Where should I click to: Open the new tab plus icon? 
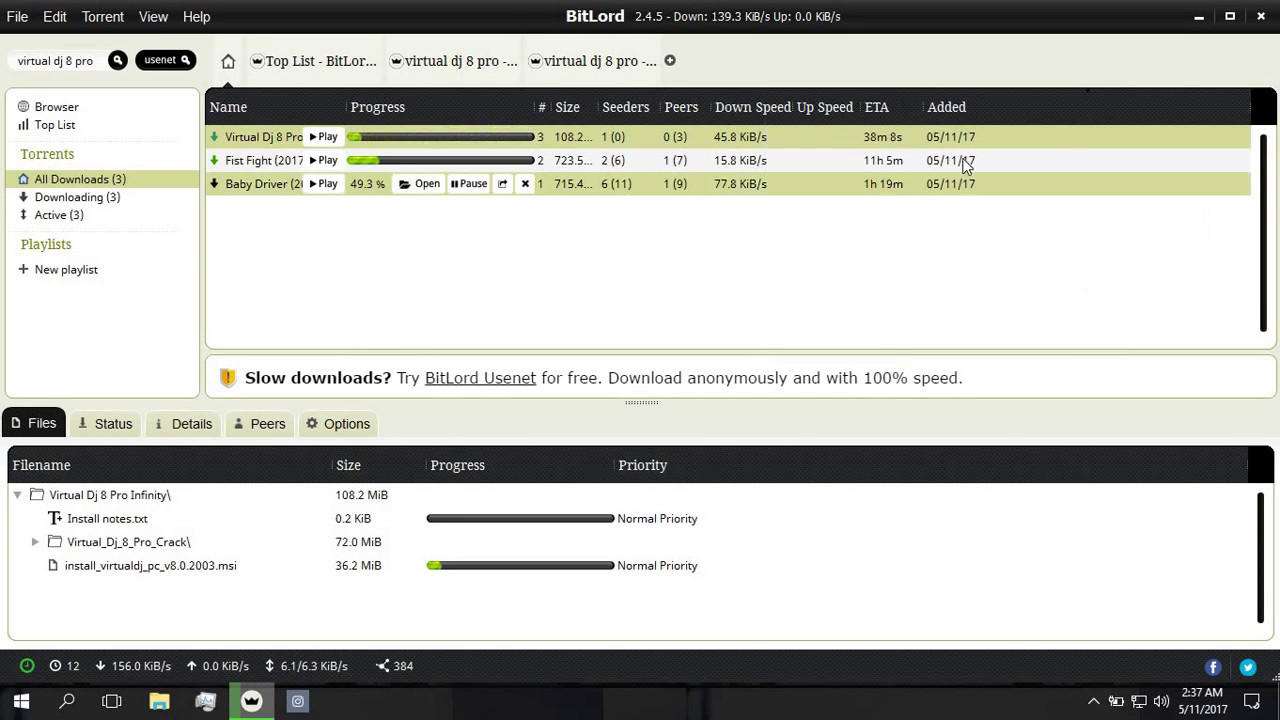670,60
